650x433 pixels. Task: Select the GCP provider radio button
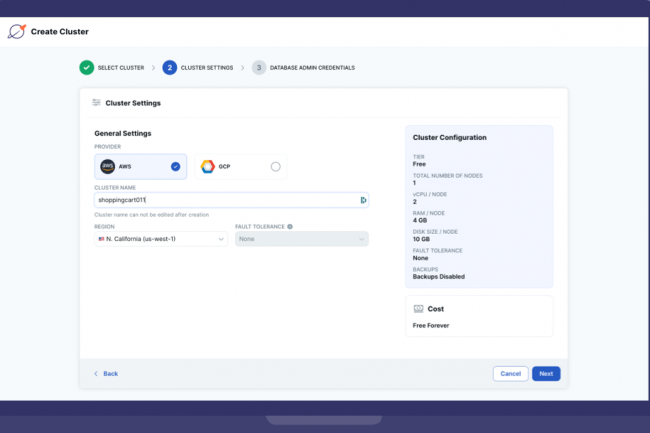tap(275, 166)
